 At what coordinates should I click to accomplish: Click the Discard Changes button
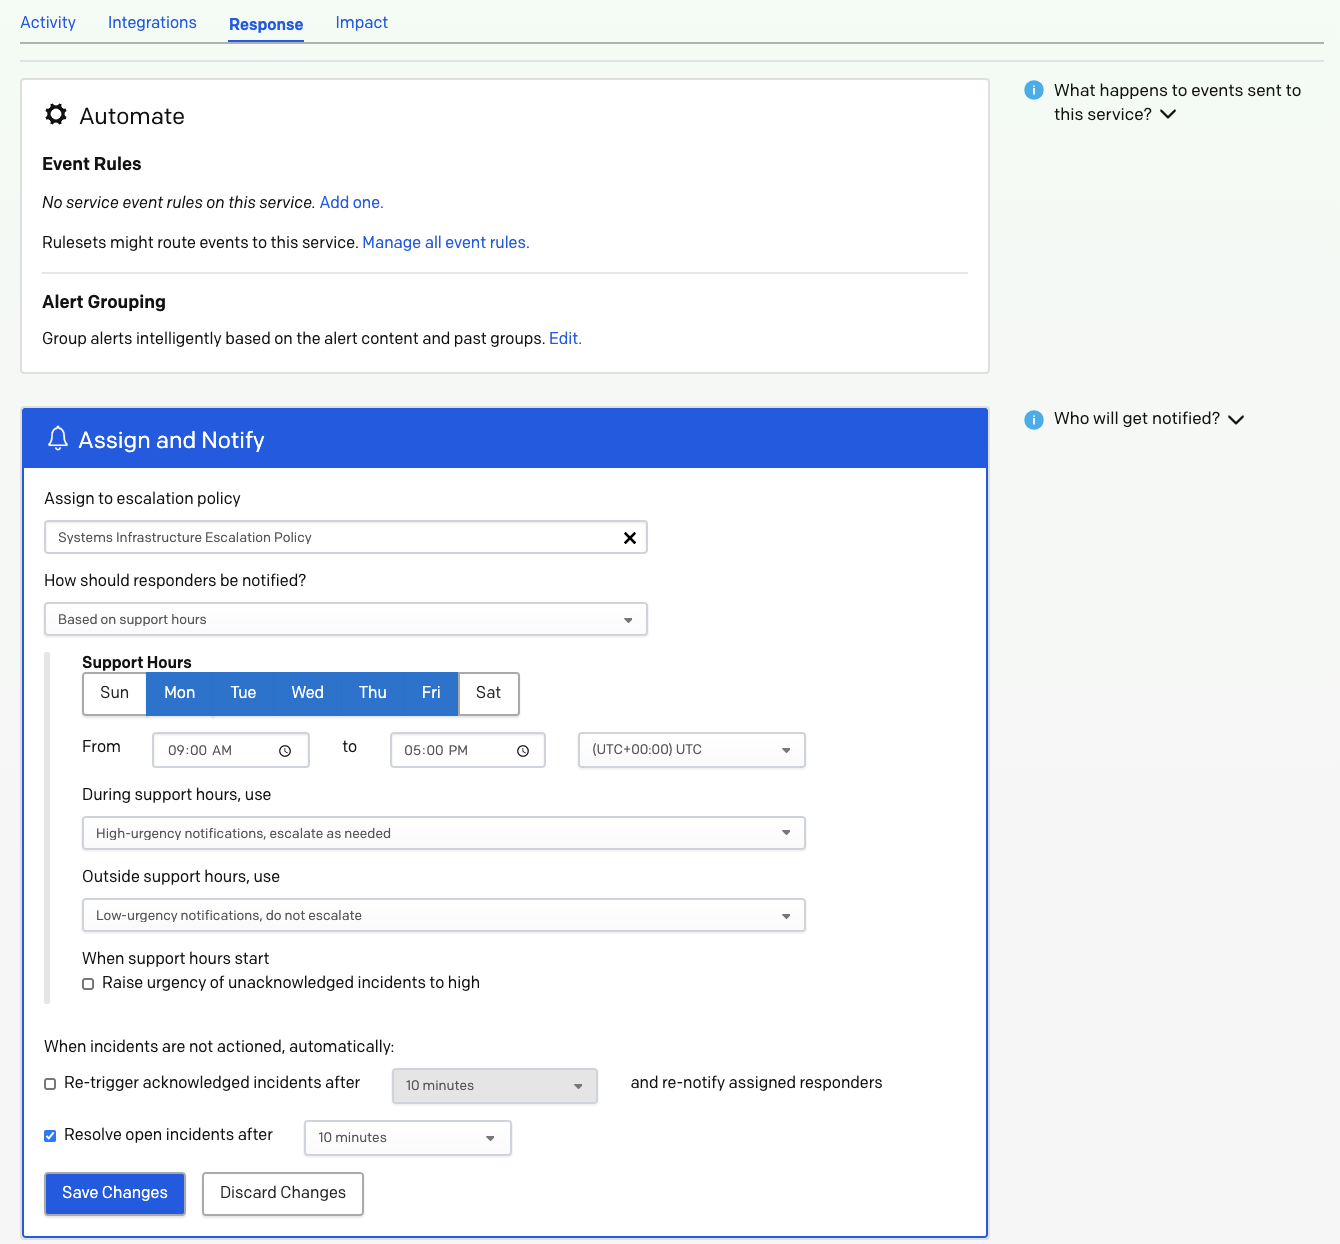coord(283,1193)
